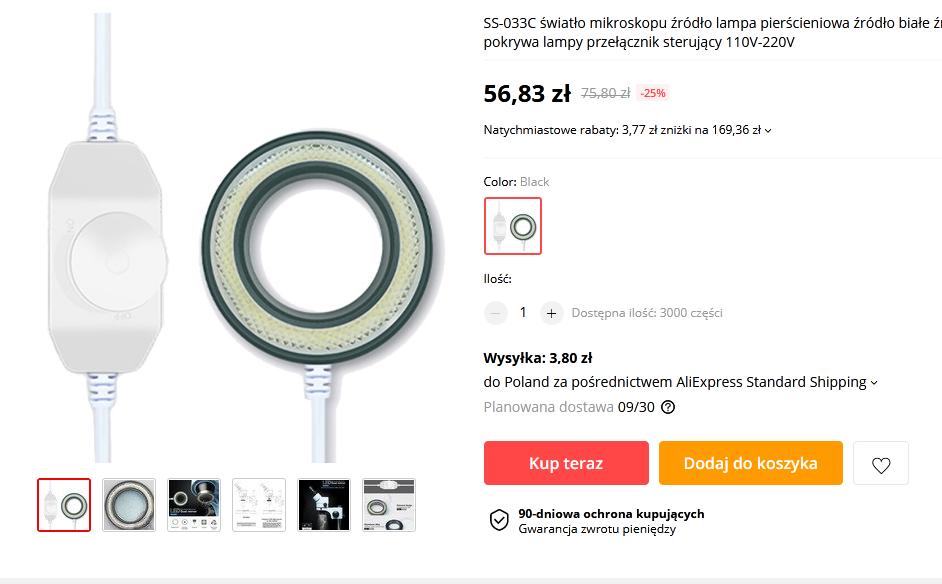The image size is (942, 584).
Task: Select first thumbnail with lamp and switch
Action: pos(64,505)
